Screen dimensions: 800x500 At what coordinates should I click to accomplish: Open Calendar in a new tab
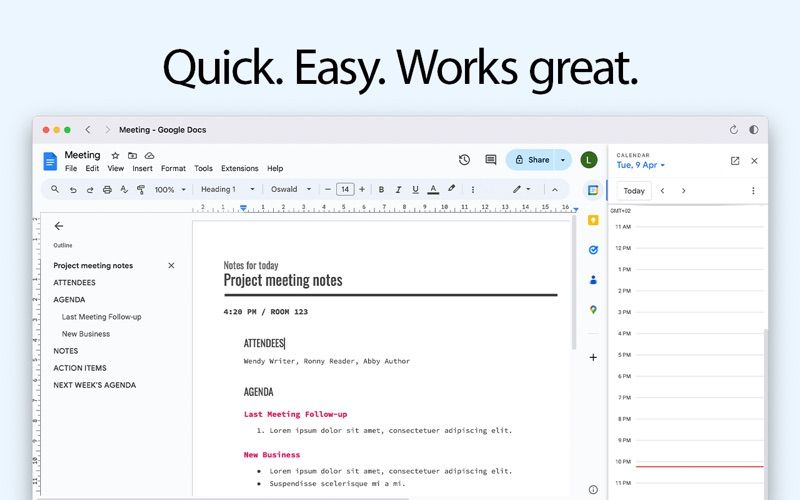735,161
